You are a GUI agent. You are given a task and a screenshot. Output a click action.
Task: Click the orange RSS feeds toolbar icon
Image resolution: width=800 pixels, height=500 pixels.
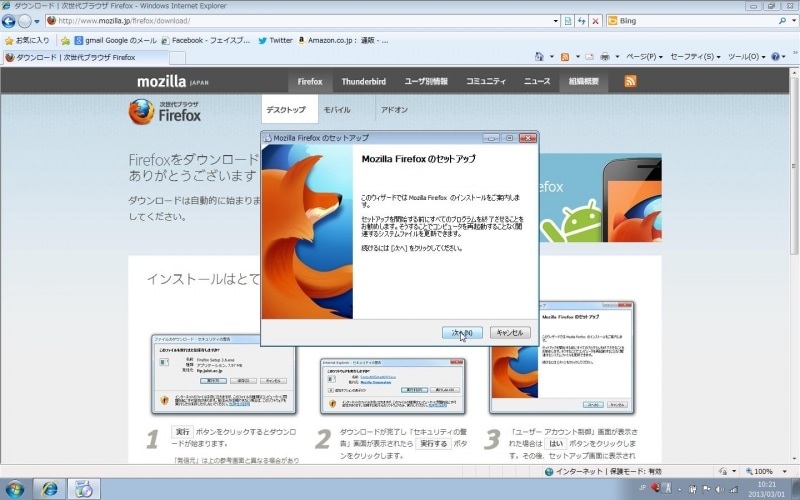[x=565, y=57]
